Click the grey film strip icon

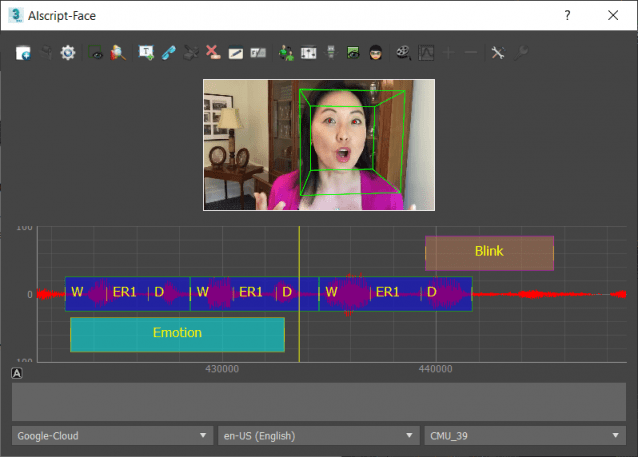click(x=258, y=53)
